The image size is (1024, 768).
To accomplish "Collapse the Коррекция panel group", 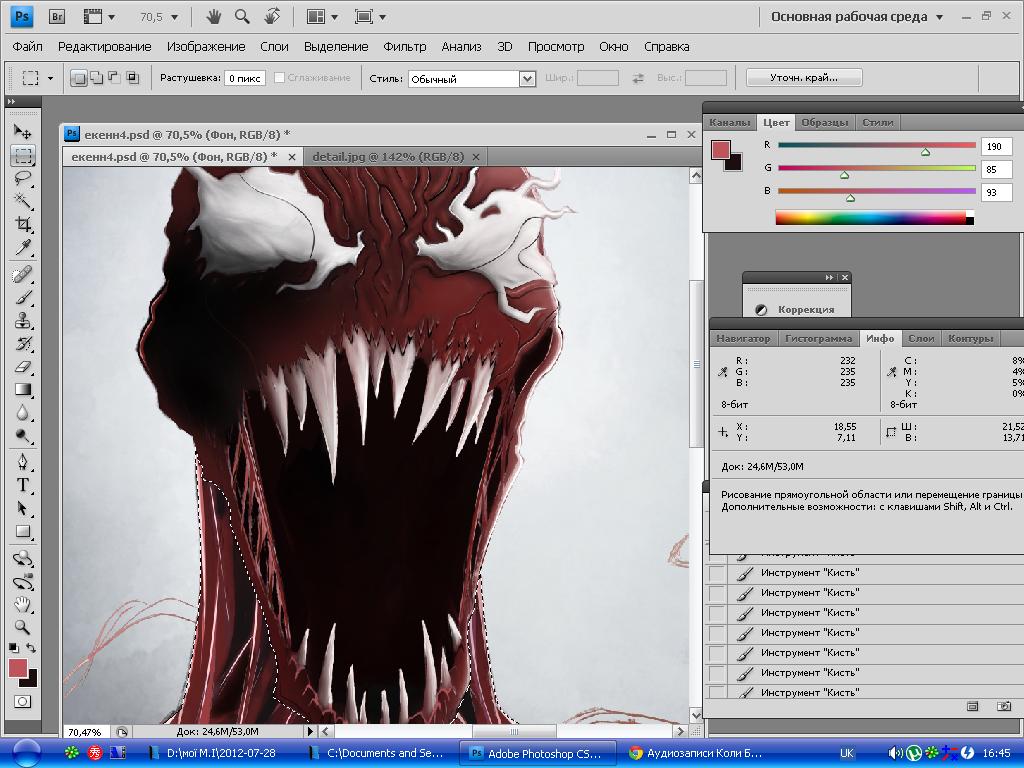I will [x=829, y=278].
